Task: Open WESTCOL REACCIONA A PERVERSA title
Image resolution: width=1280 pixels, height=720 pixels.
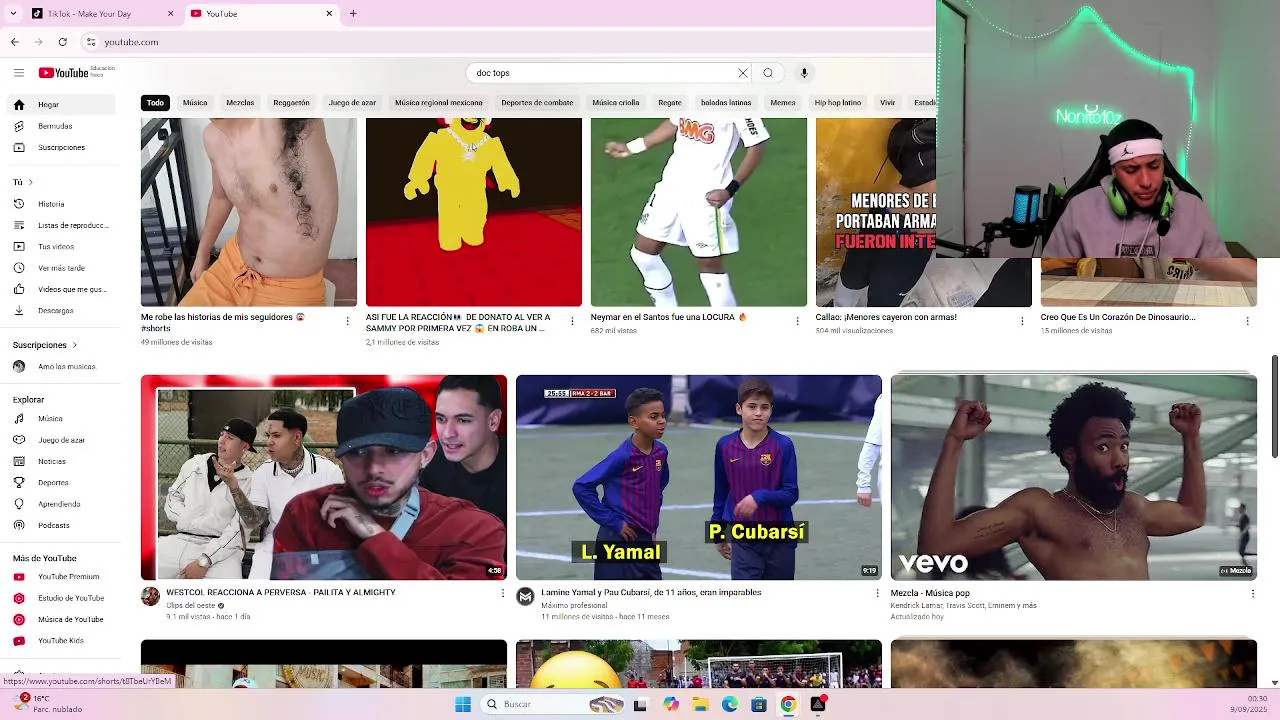Action: [281, 593]
